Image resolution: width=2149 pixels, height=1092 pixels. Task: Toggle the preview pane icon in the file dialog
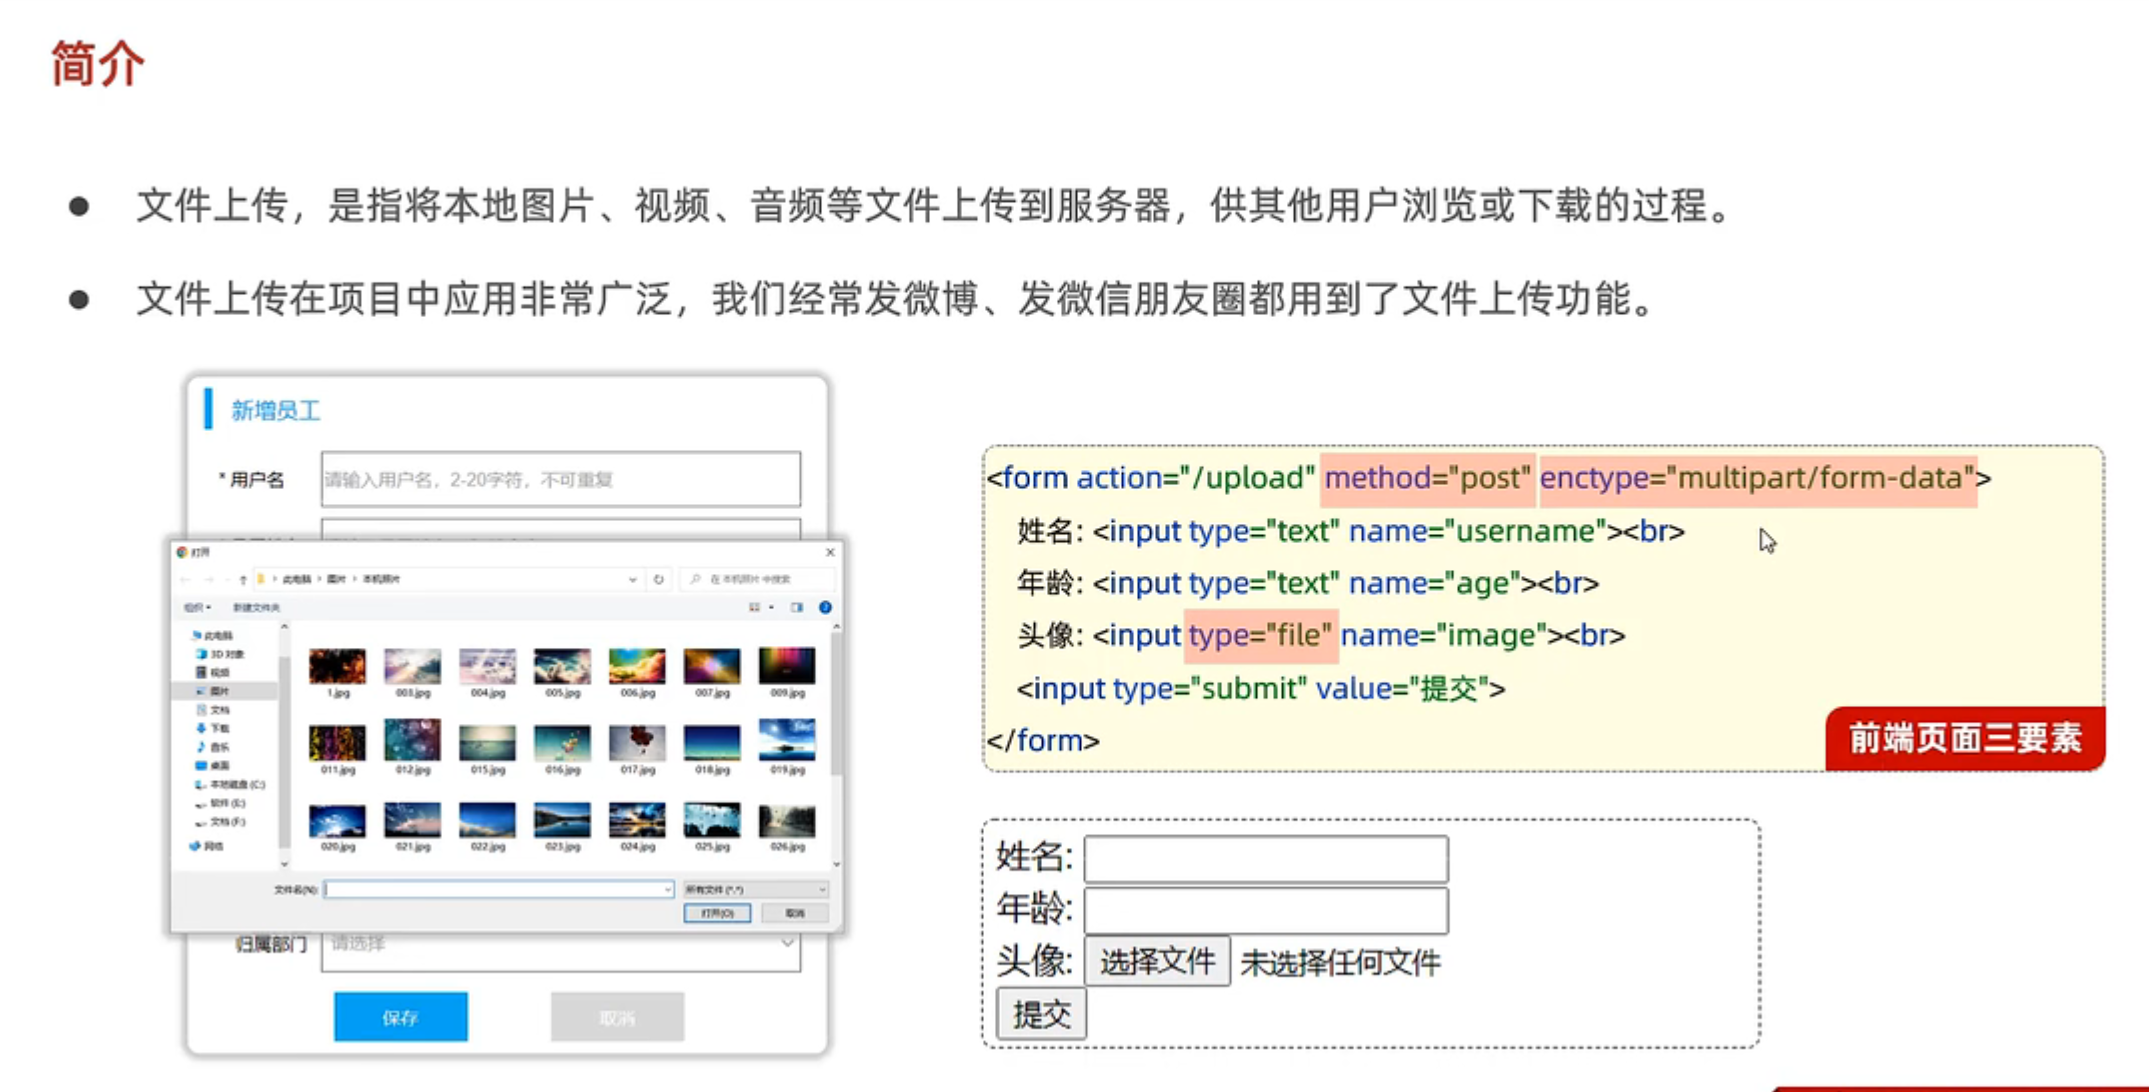[796, 607]
